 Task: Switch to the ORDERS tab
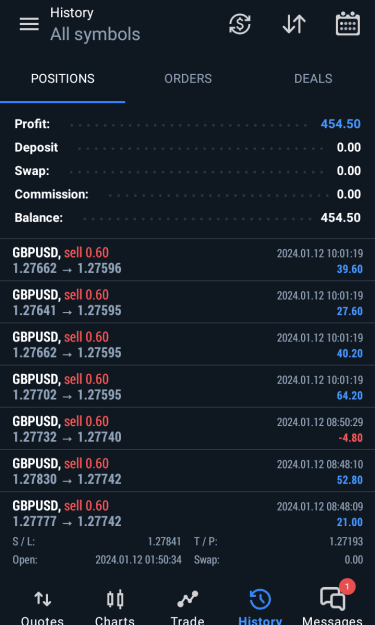pyautogui.click(x=188, y=79)
